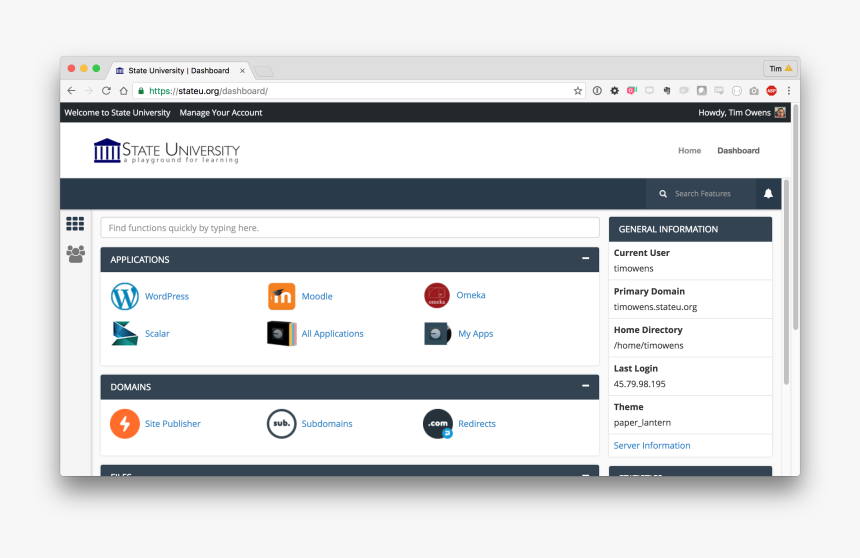The image size is (860, 558).
Task: Collapse the Applications section
Action: [585, 258]
